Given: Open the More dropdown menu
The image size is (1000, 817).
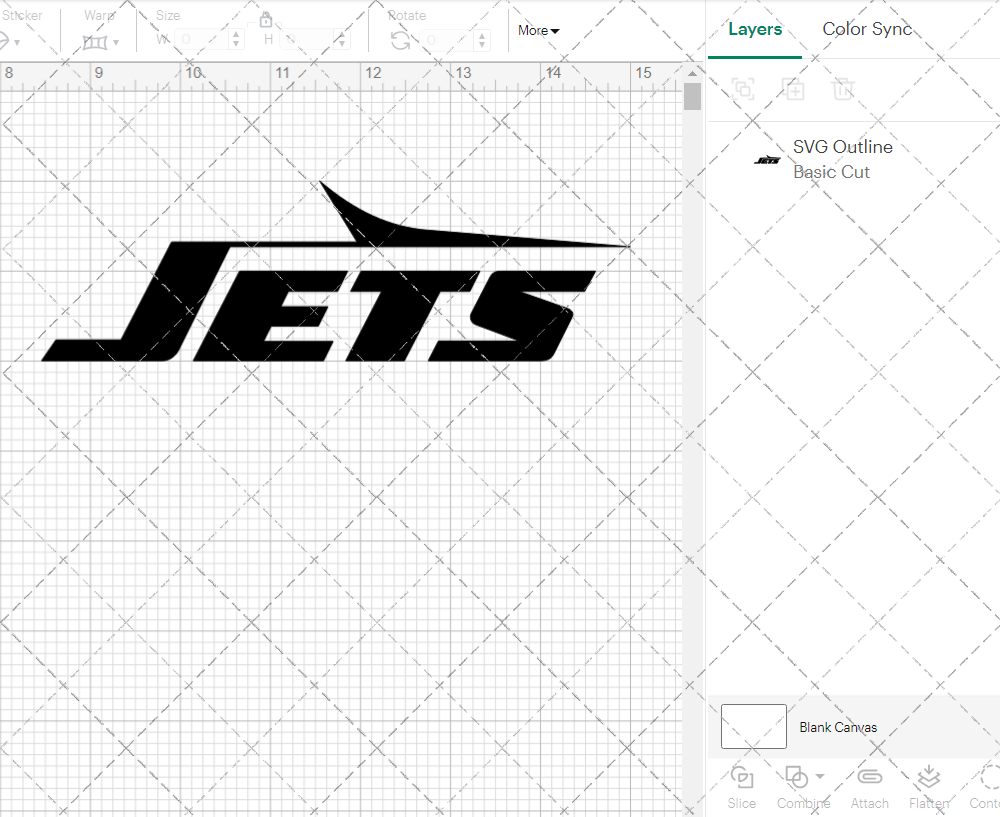Looking at the screenshot, I should 538,31.
